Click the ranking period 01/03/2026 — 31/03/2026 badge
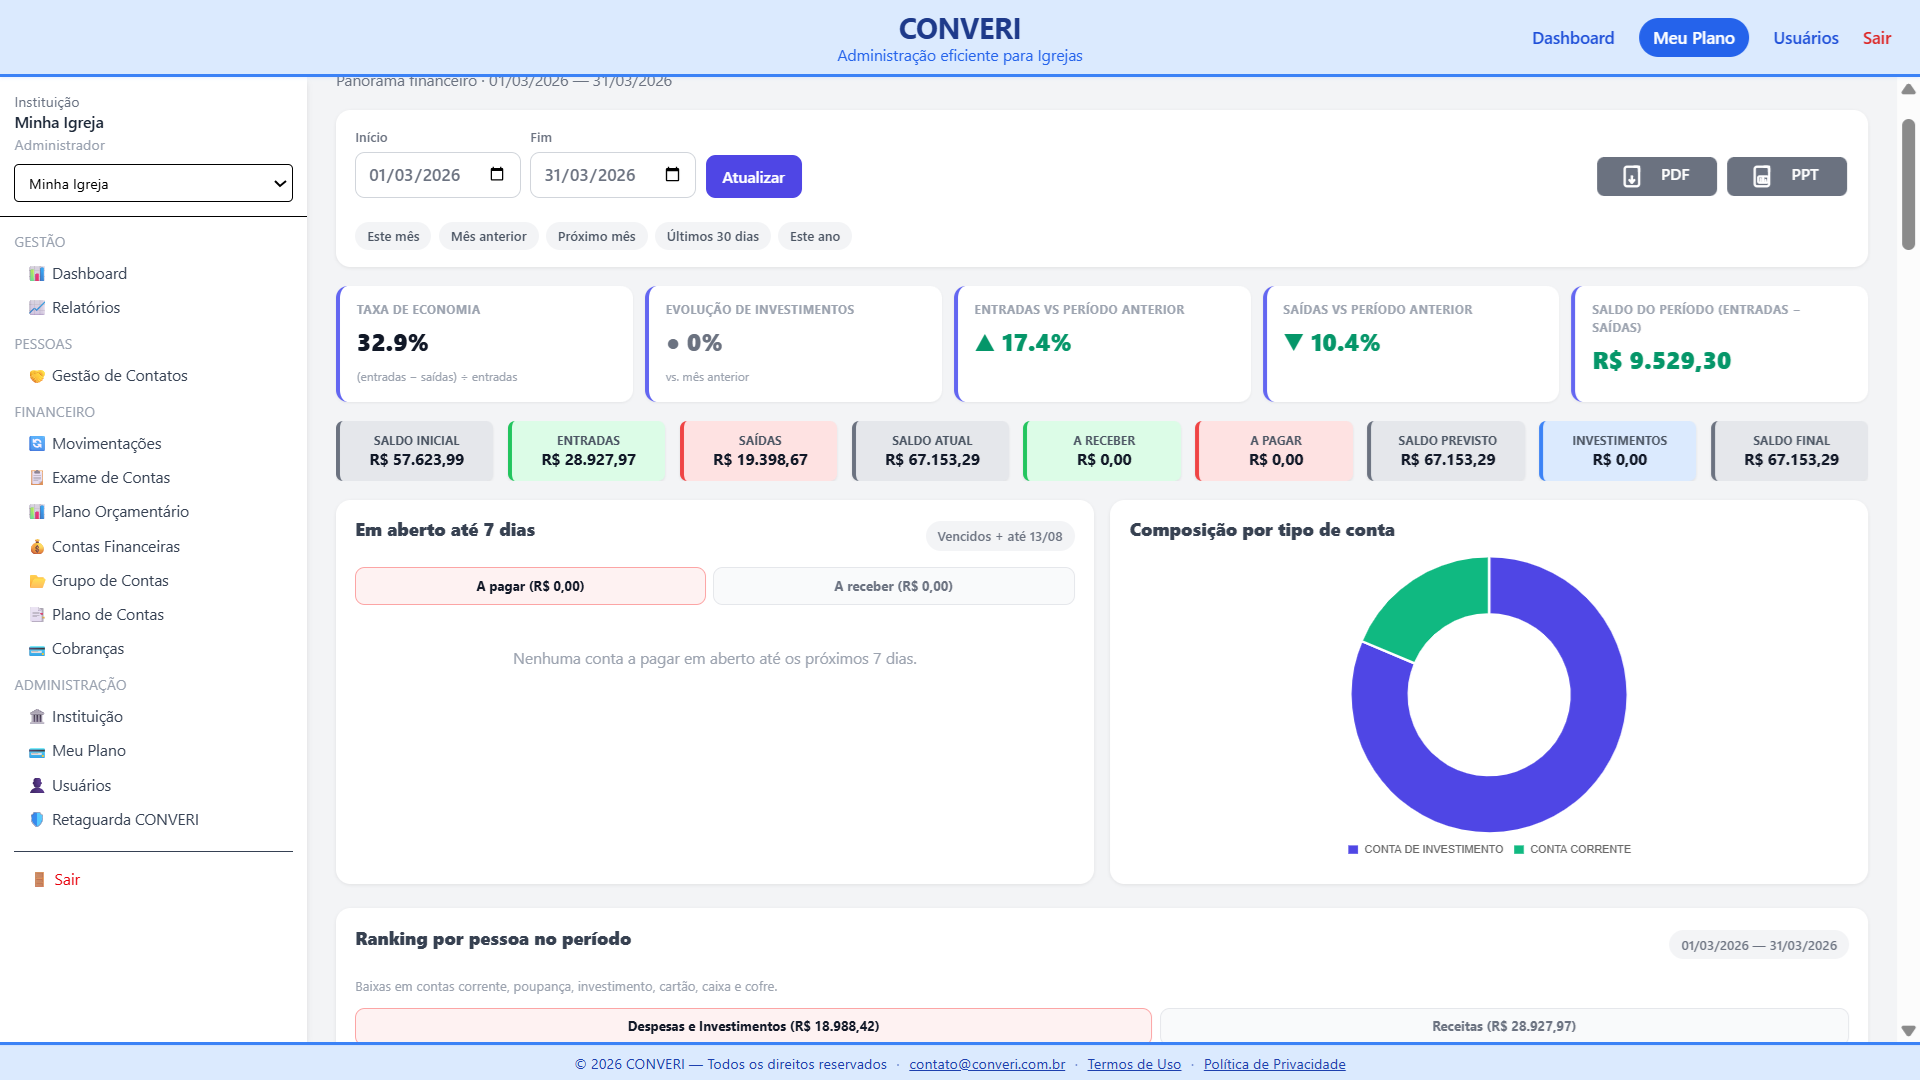This screenshot has height=1080, width=1920. point(1758,946)
